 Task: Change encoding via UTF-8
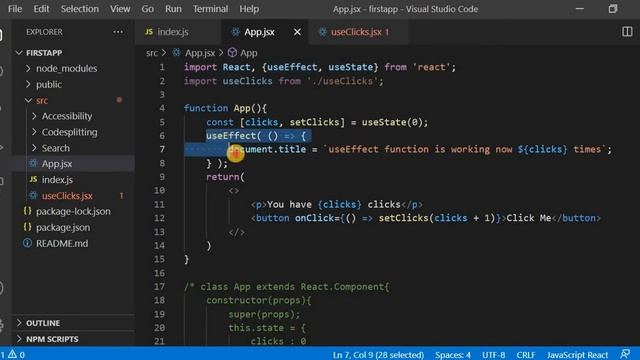pyautogui.click(x=493, y=355)
